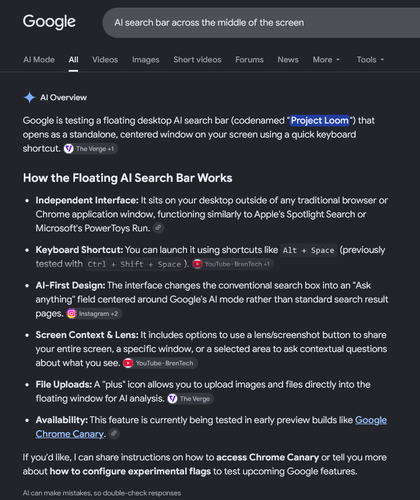Click the Google logo
Image resolution: width=420 pixels, height=500 pixels.
point(49,22)
